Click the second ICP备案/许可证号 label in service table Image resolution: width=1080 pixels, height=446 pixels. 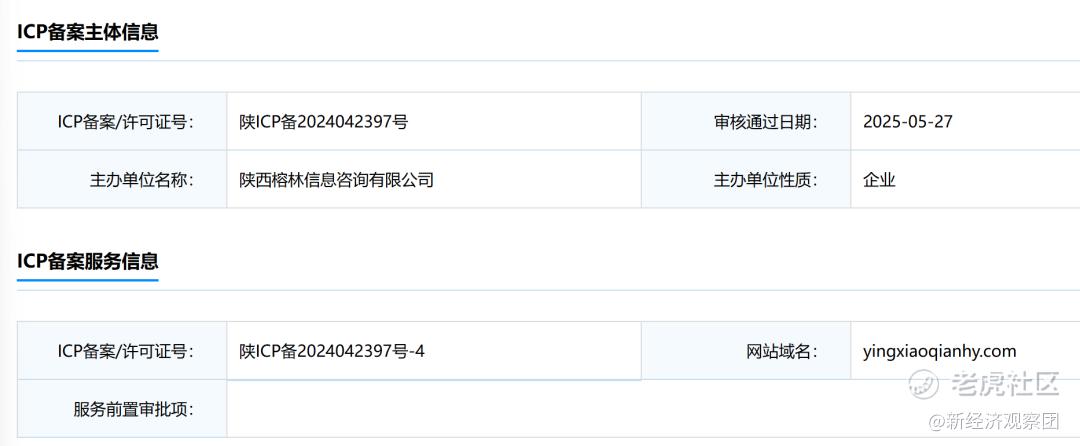coord(125,351)
